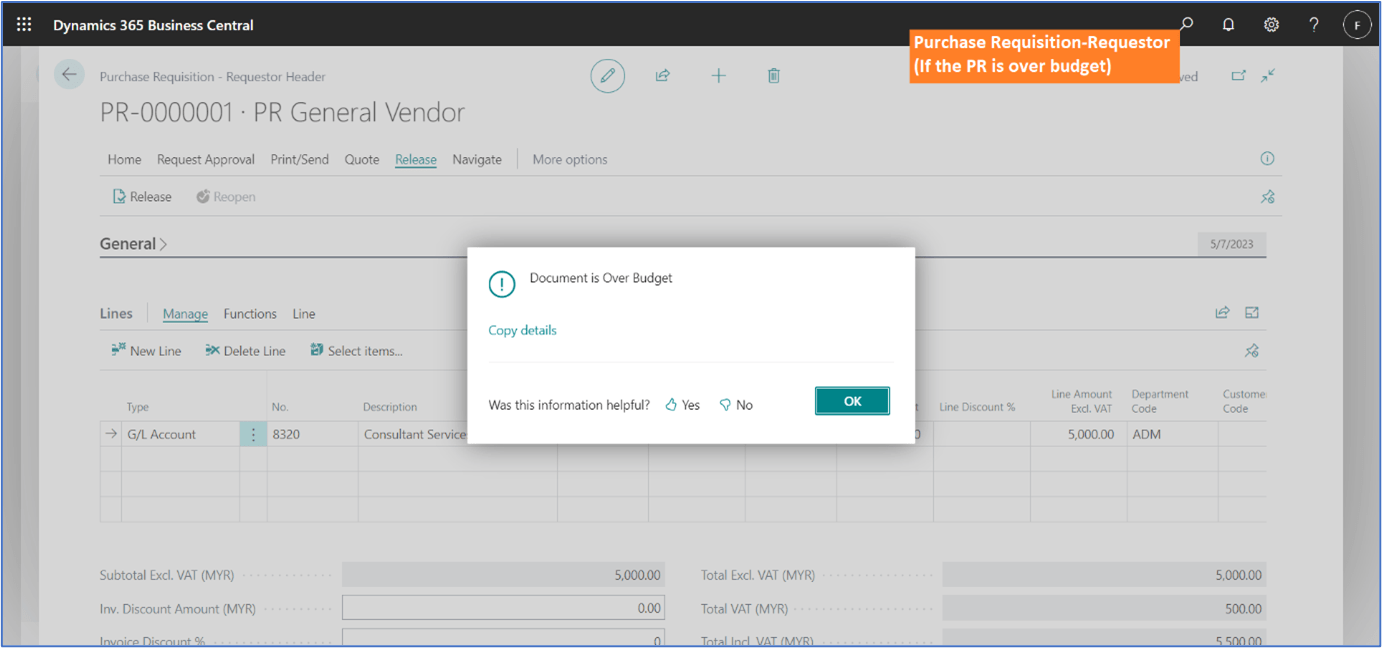
Task: Click the Copy details link
Action: point(522,330)
